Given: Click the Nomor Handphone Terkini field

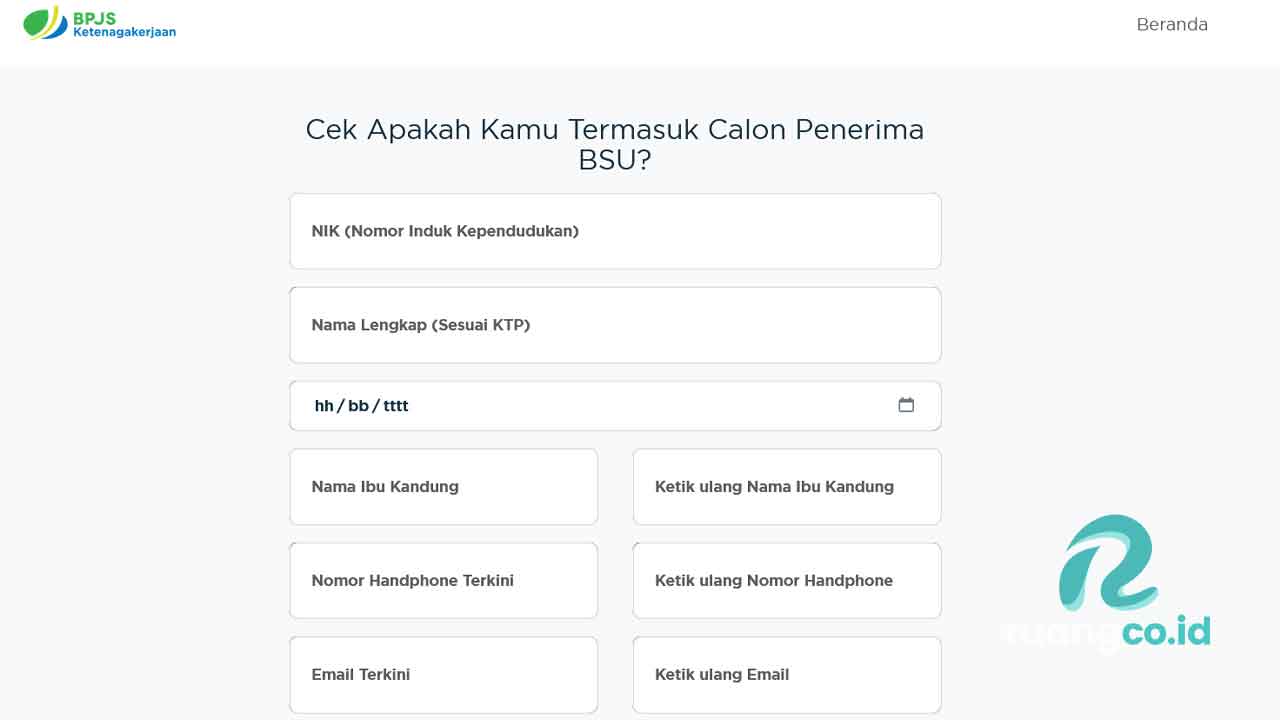Looking at the screenshot, I should [443, 581].
